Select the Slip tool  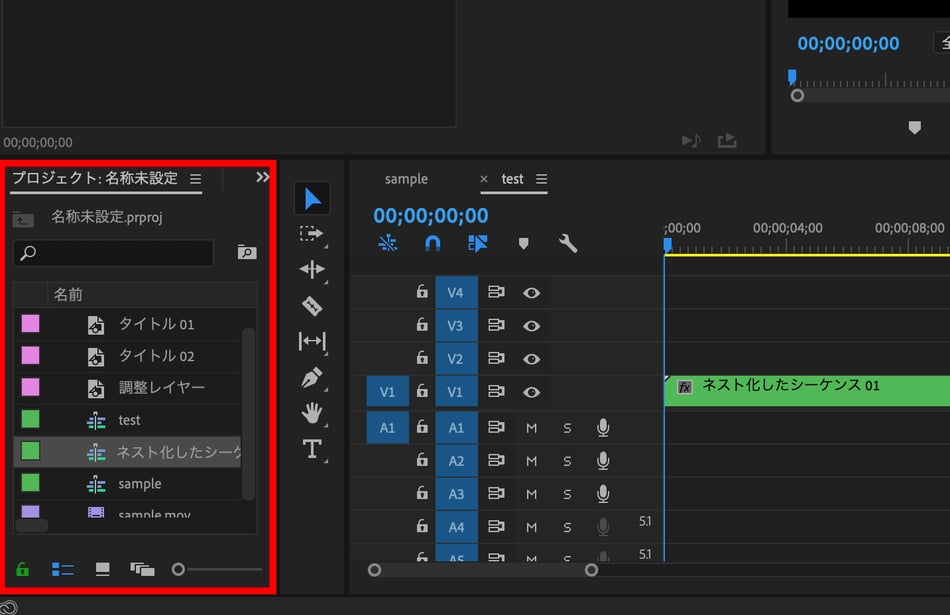(312, 342)
